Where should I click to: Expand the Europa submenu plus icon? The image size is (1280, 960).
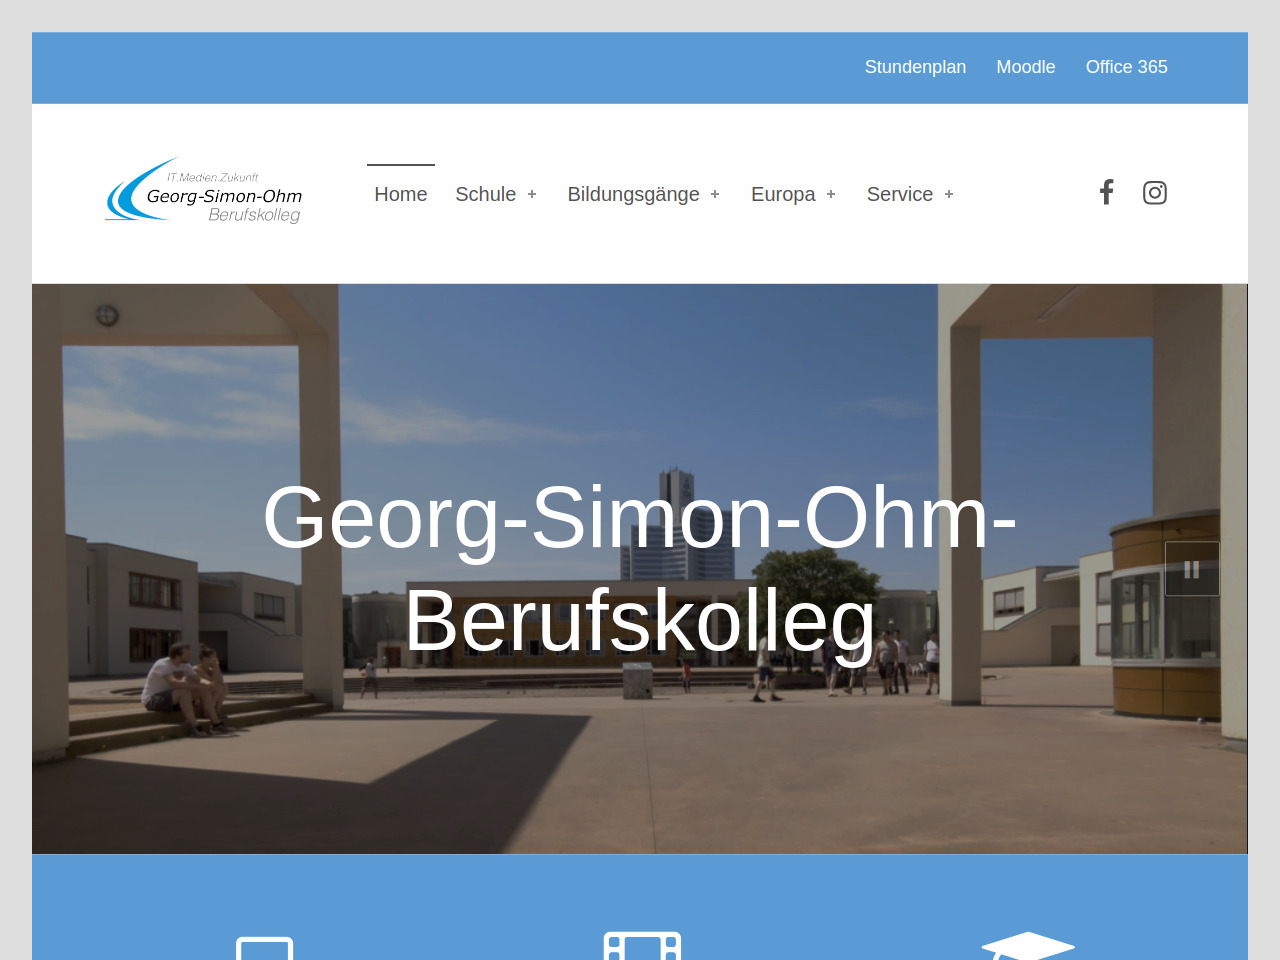point(831,194)
